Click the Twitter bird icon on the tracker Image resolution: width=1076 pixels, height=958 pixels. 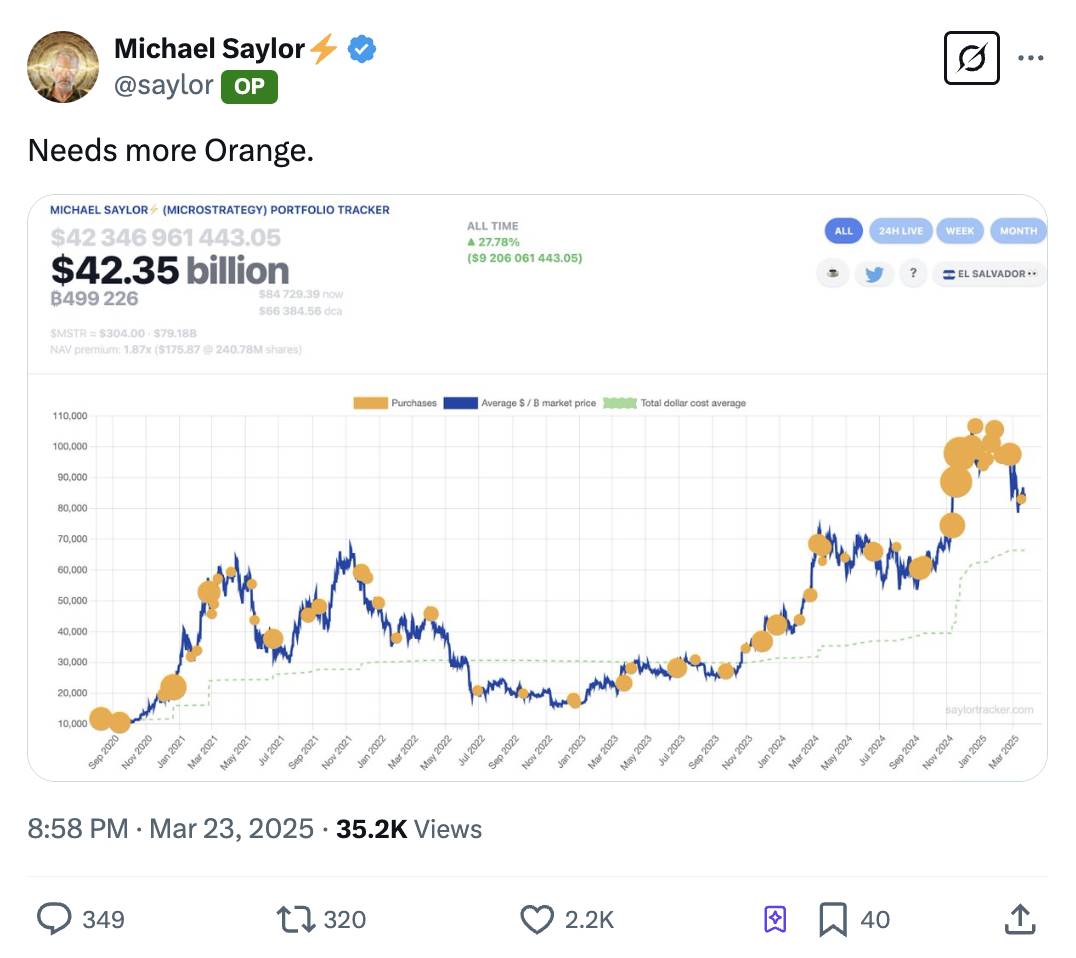pos(874,273)
